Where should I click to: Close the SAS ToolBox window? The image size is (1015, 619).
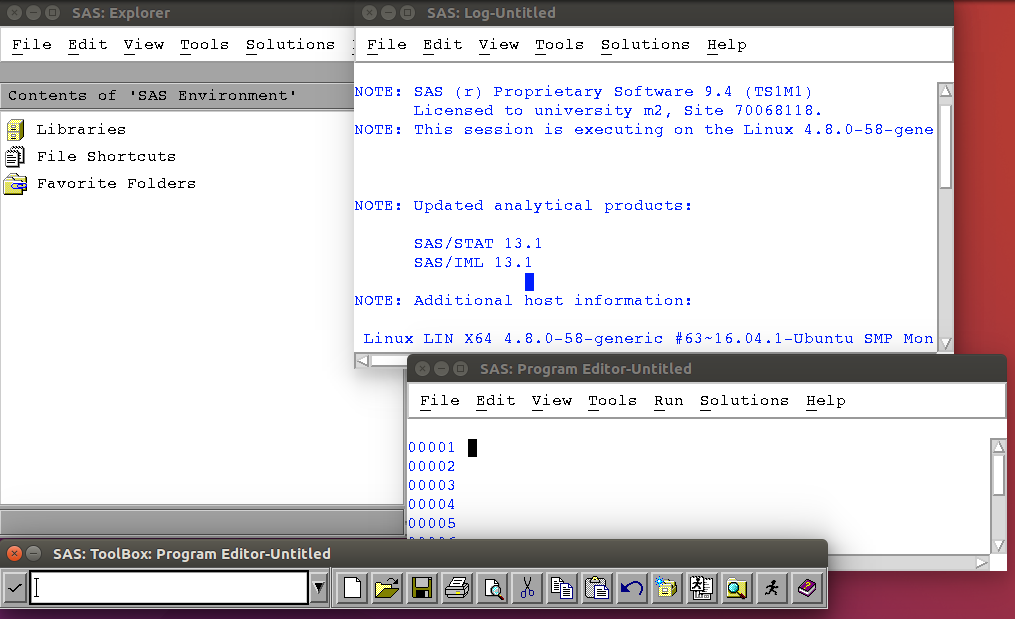(x=14, y=554)
